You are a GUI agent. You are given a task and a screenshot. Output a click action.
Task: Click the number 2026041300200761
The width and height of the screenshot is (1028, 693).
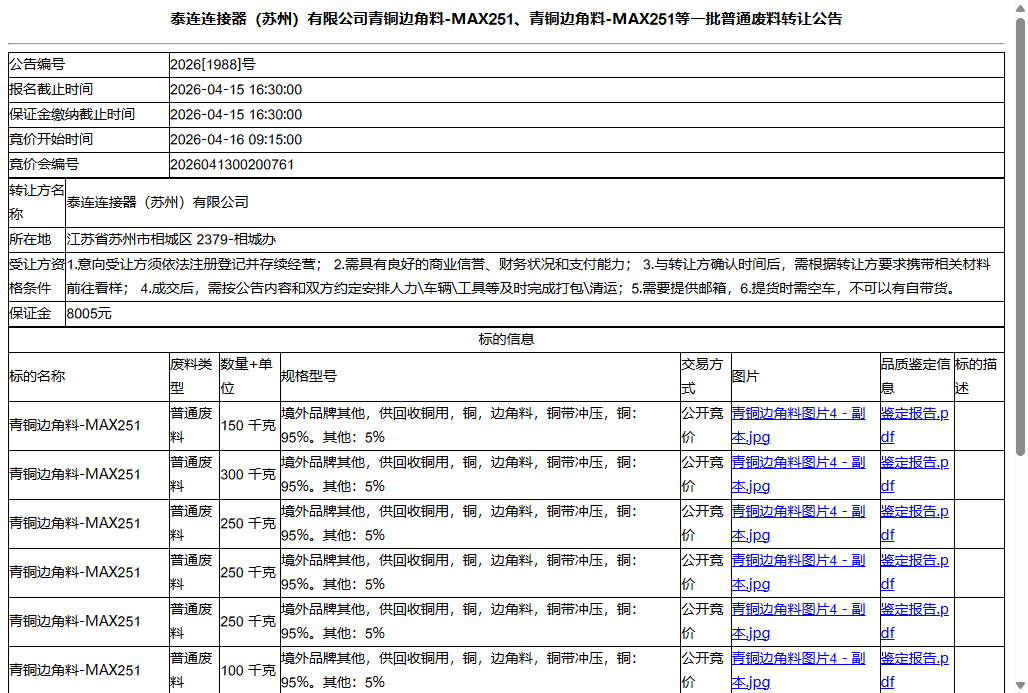(x=232, y=164)
